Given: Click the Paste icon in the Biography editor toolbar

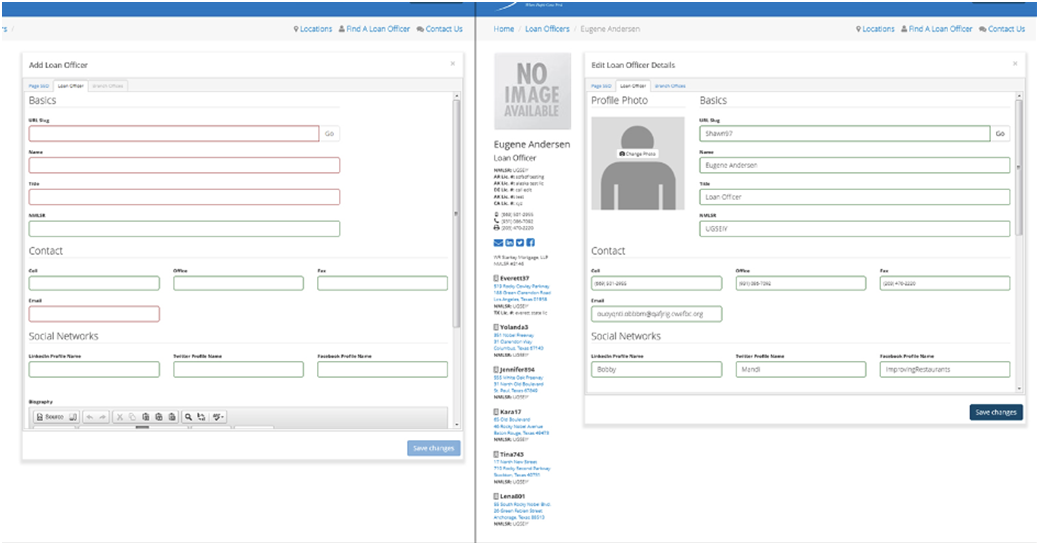Looking at the screenshot, I should pos(146,416).
